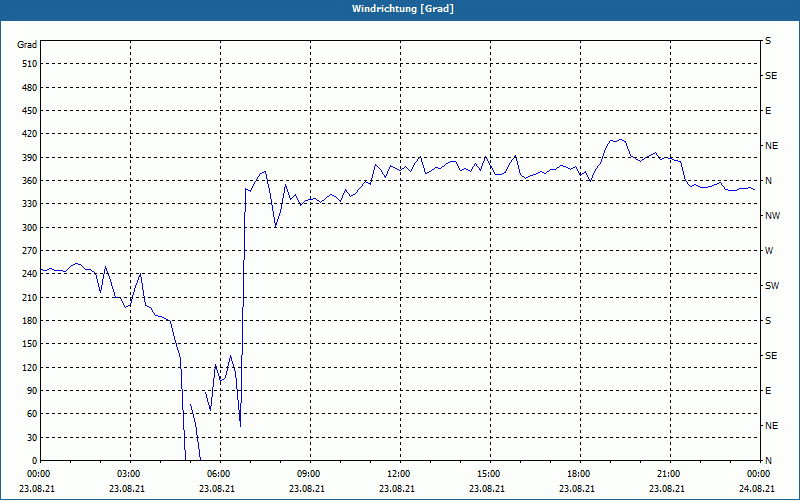800x500 pixels.
Task: Select the 210 y-axis value
Action: click(x=30, y=297)
